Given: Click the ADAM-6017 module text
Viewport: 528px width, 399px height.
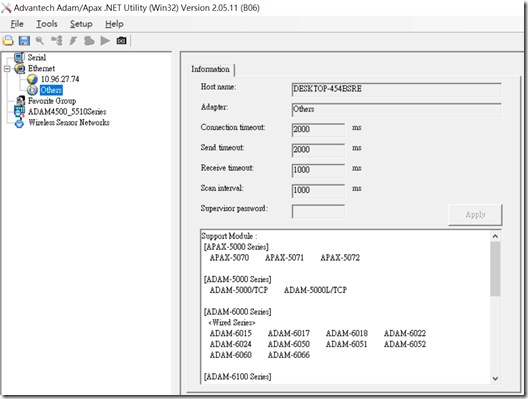Looking at the screenshot, I should (289, 333).
